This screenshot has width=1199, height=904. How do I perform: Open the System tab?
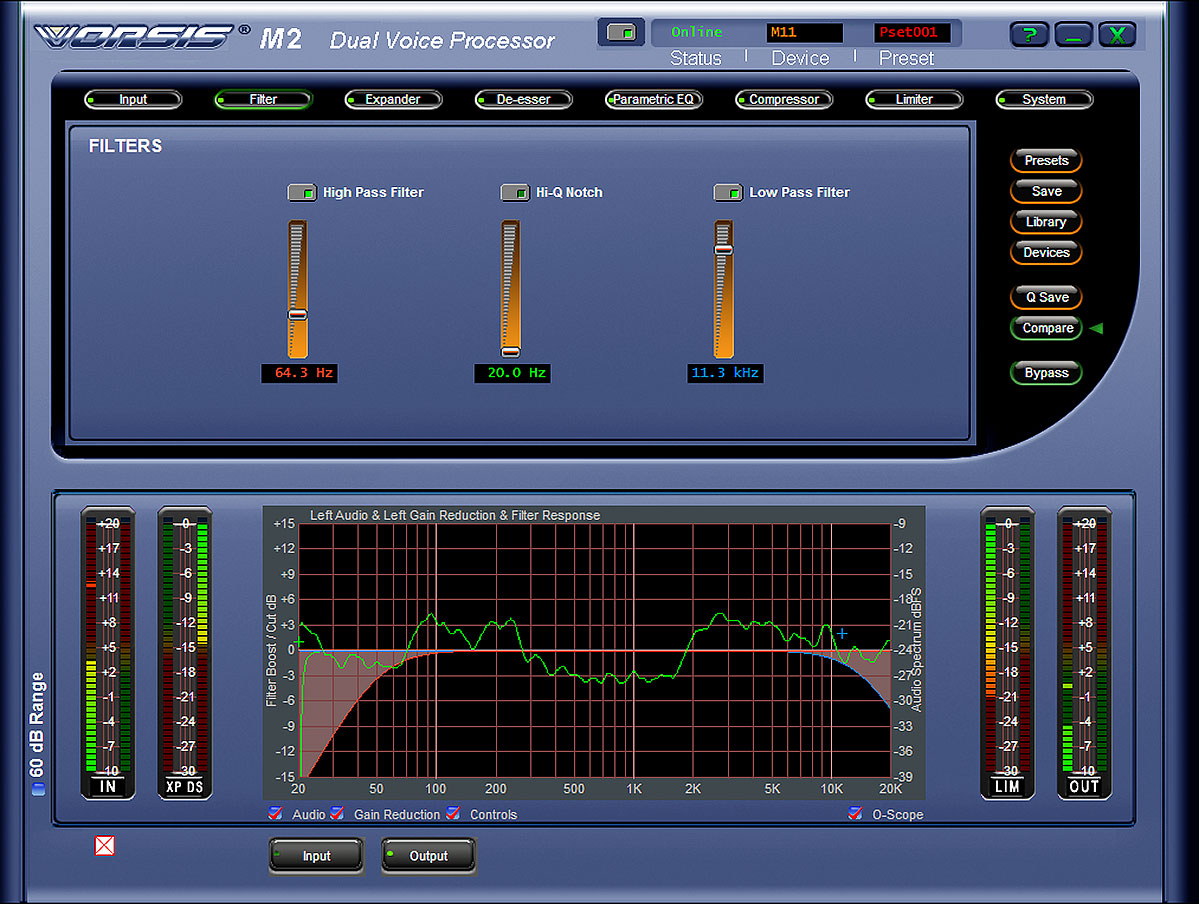[1045, 99]
